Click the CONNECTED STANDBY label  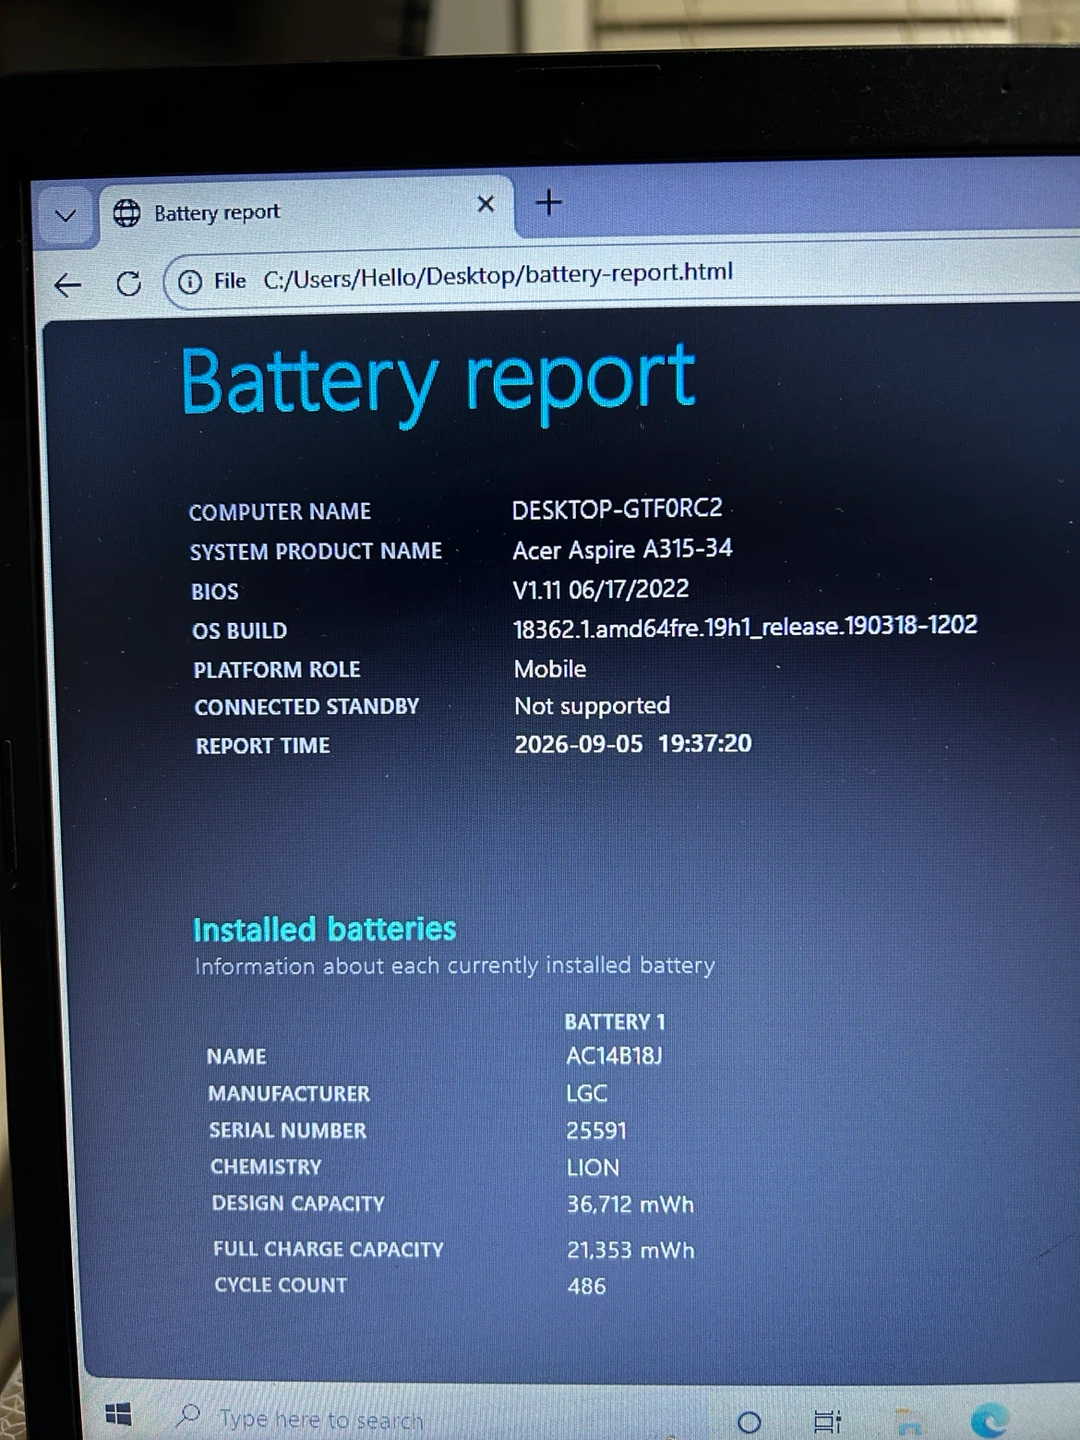click(x=307, y=707)
